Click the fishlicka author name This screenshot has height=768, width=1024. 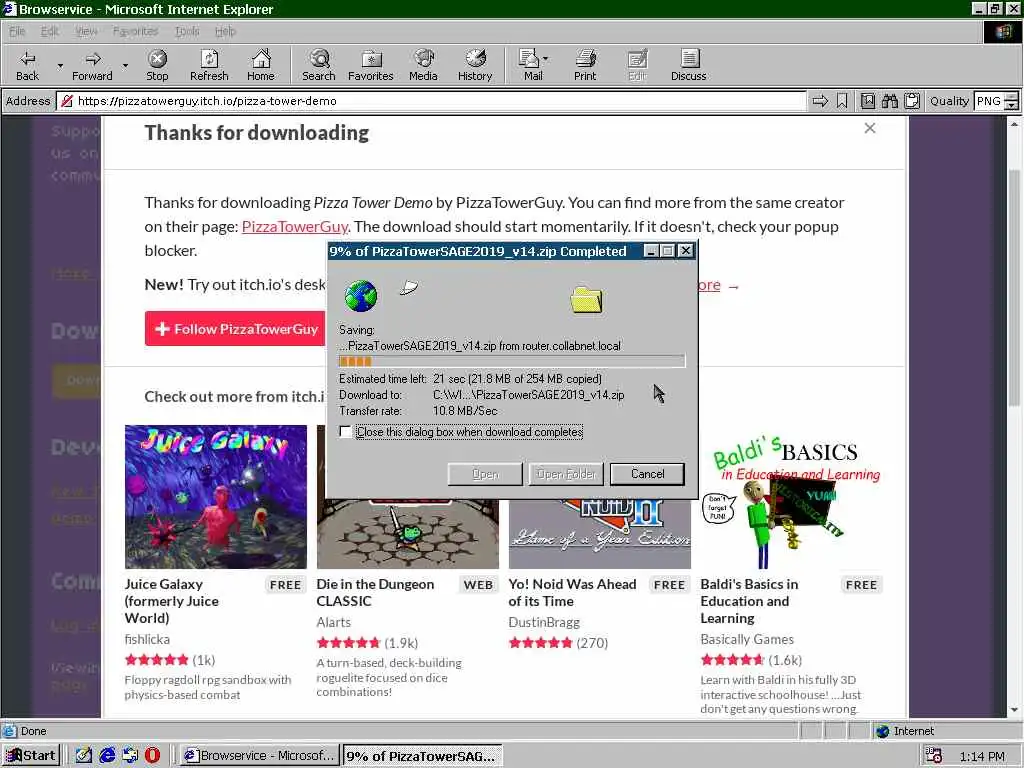[147, 639]
